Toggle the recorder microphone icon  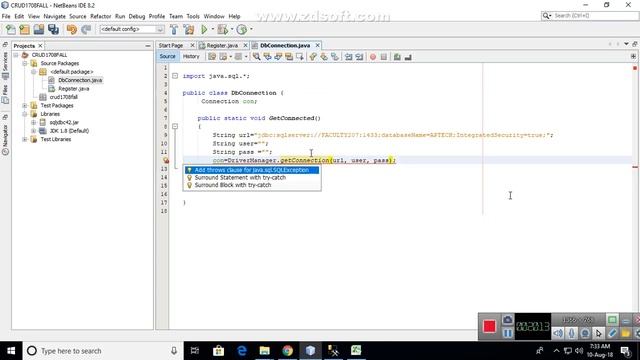click(x=571, y=333)
